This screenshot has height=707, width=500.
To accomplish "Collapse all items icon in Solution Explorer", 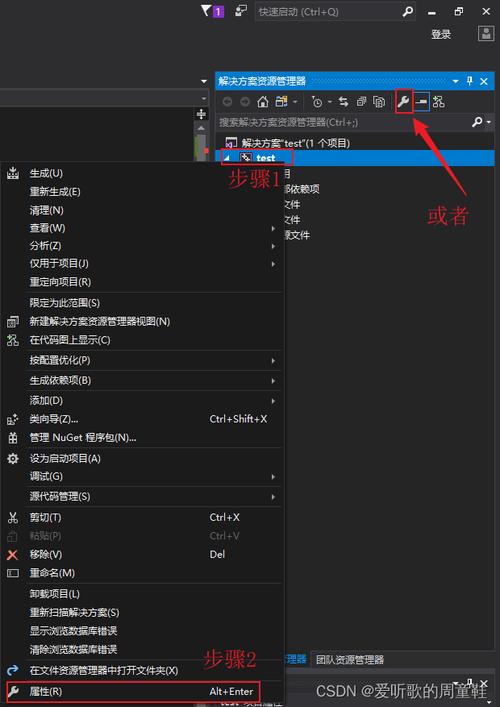I will click(x=361, y=102).
